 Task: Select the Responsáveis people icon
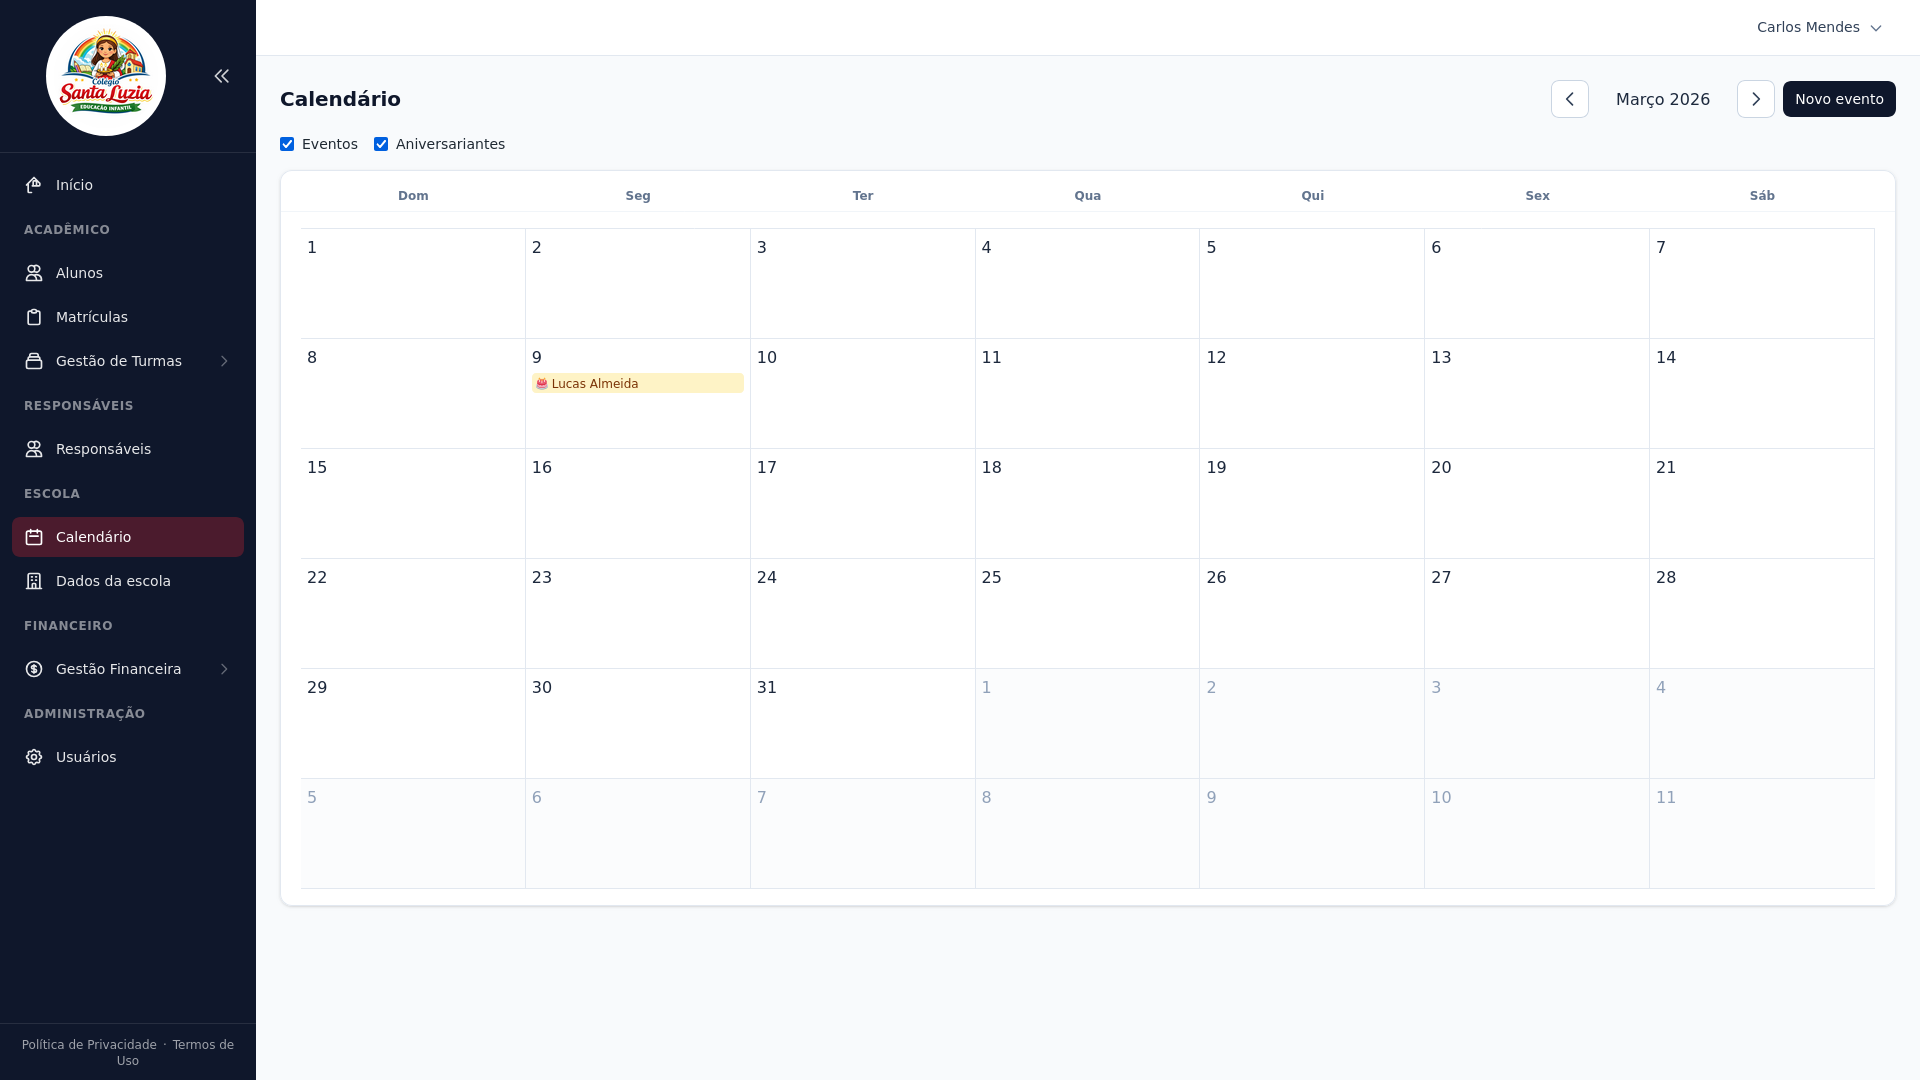pos(34,448)
